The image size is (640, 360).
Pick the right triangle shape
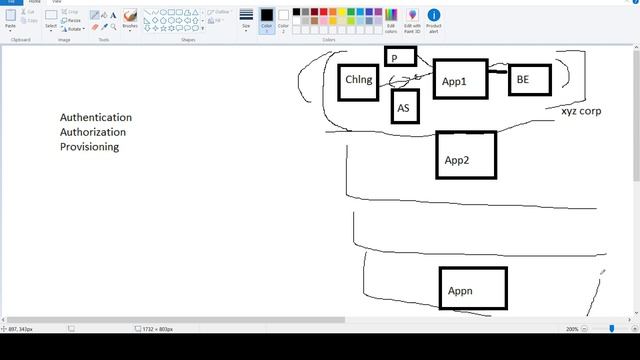[147, 20]
